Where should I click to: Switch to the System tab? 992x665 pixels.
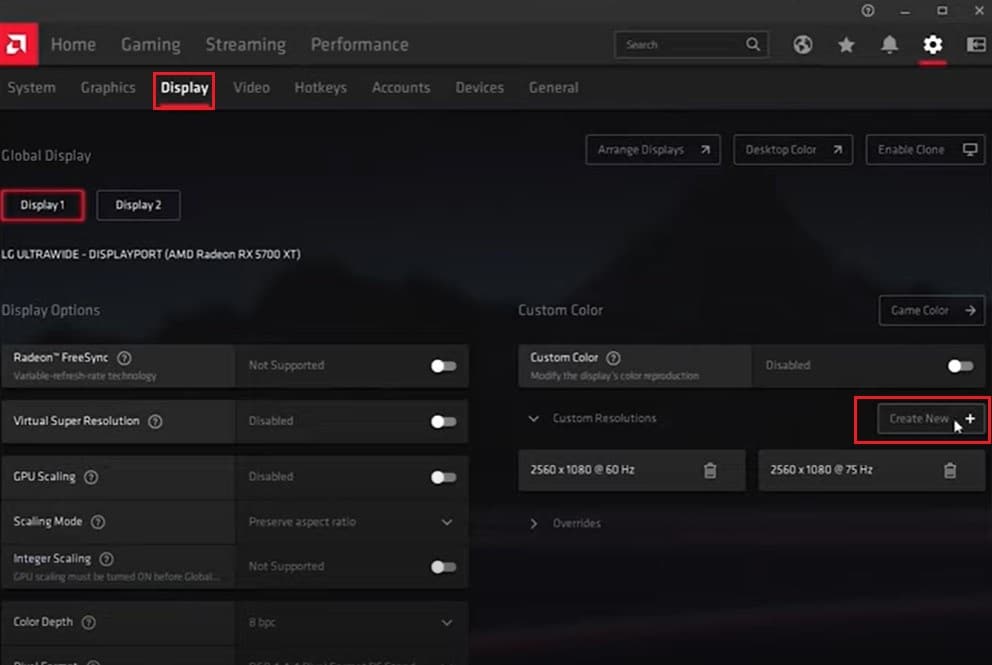pyautogui.click(x=32, y=88)
